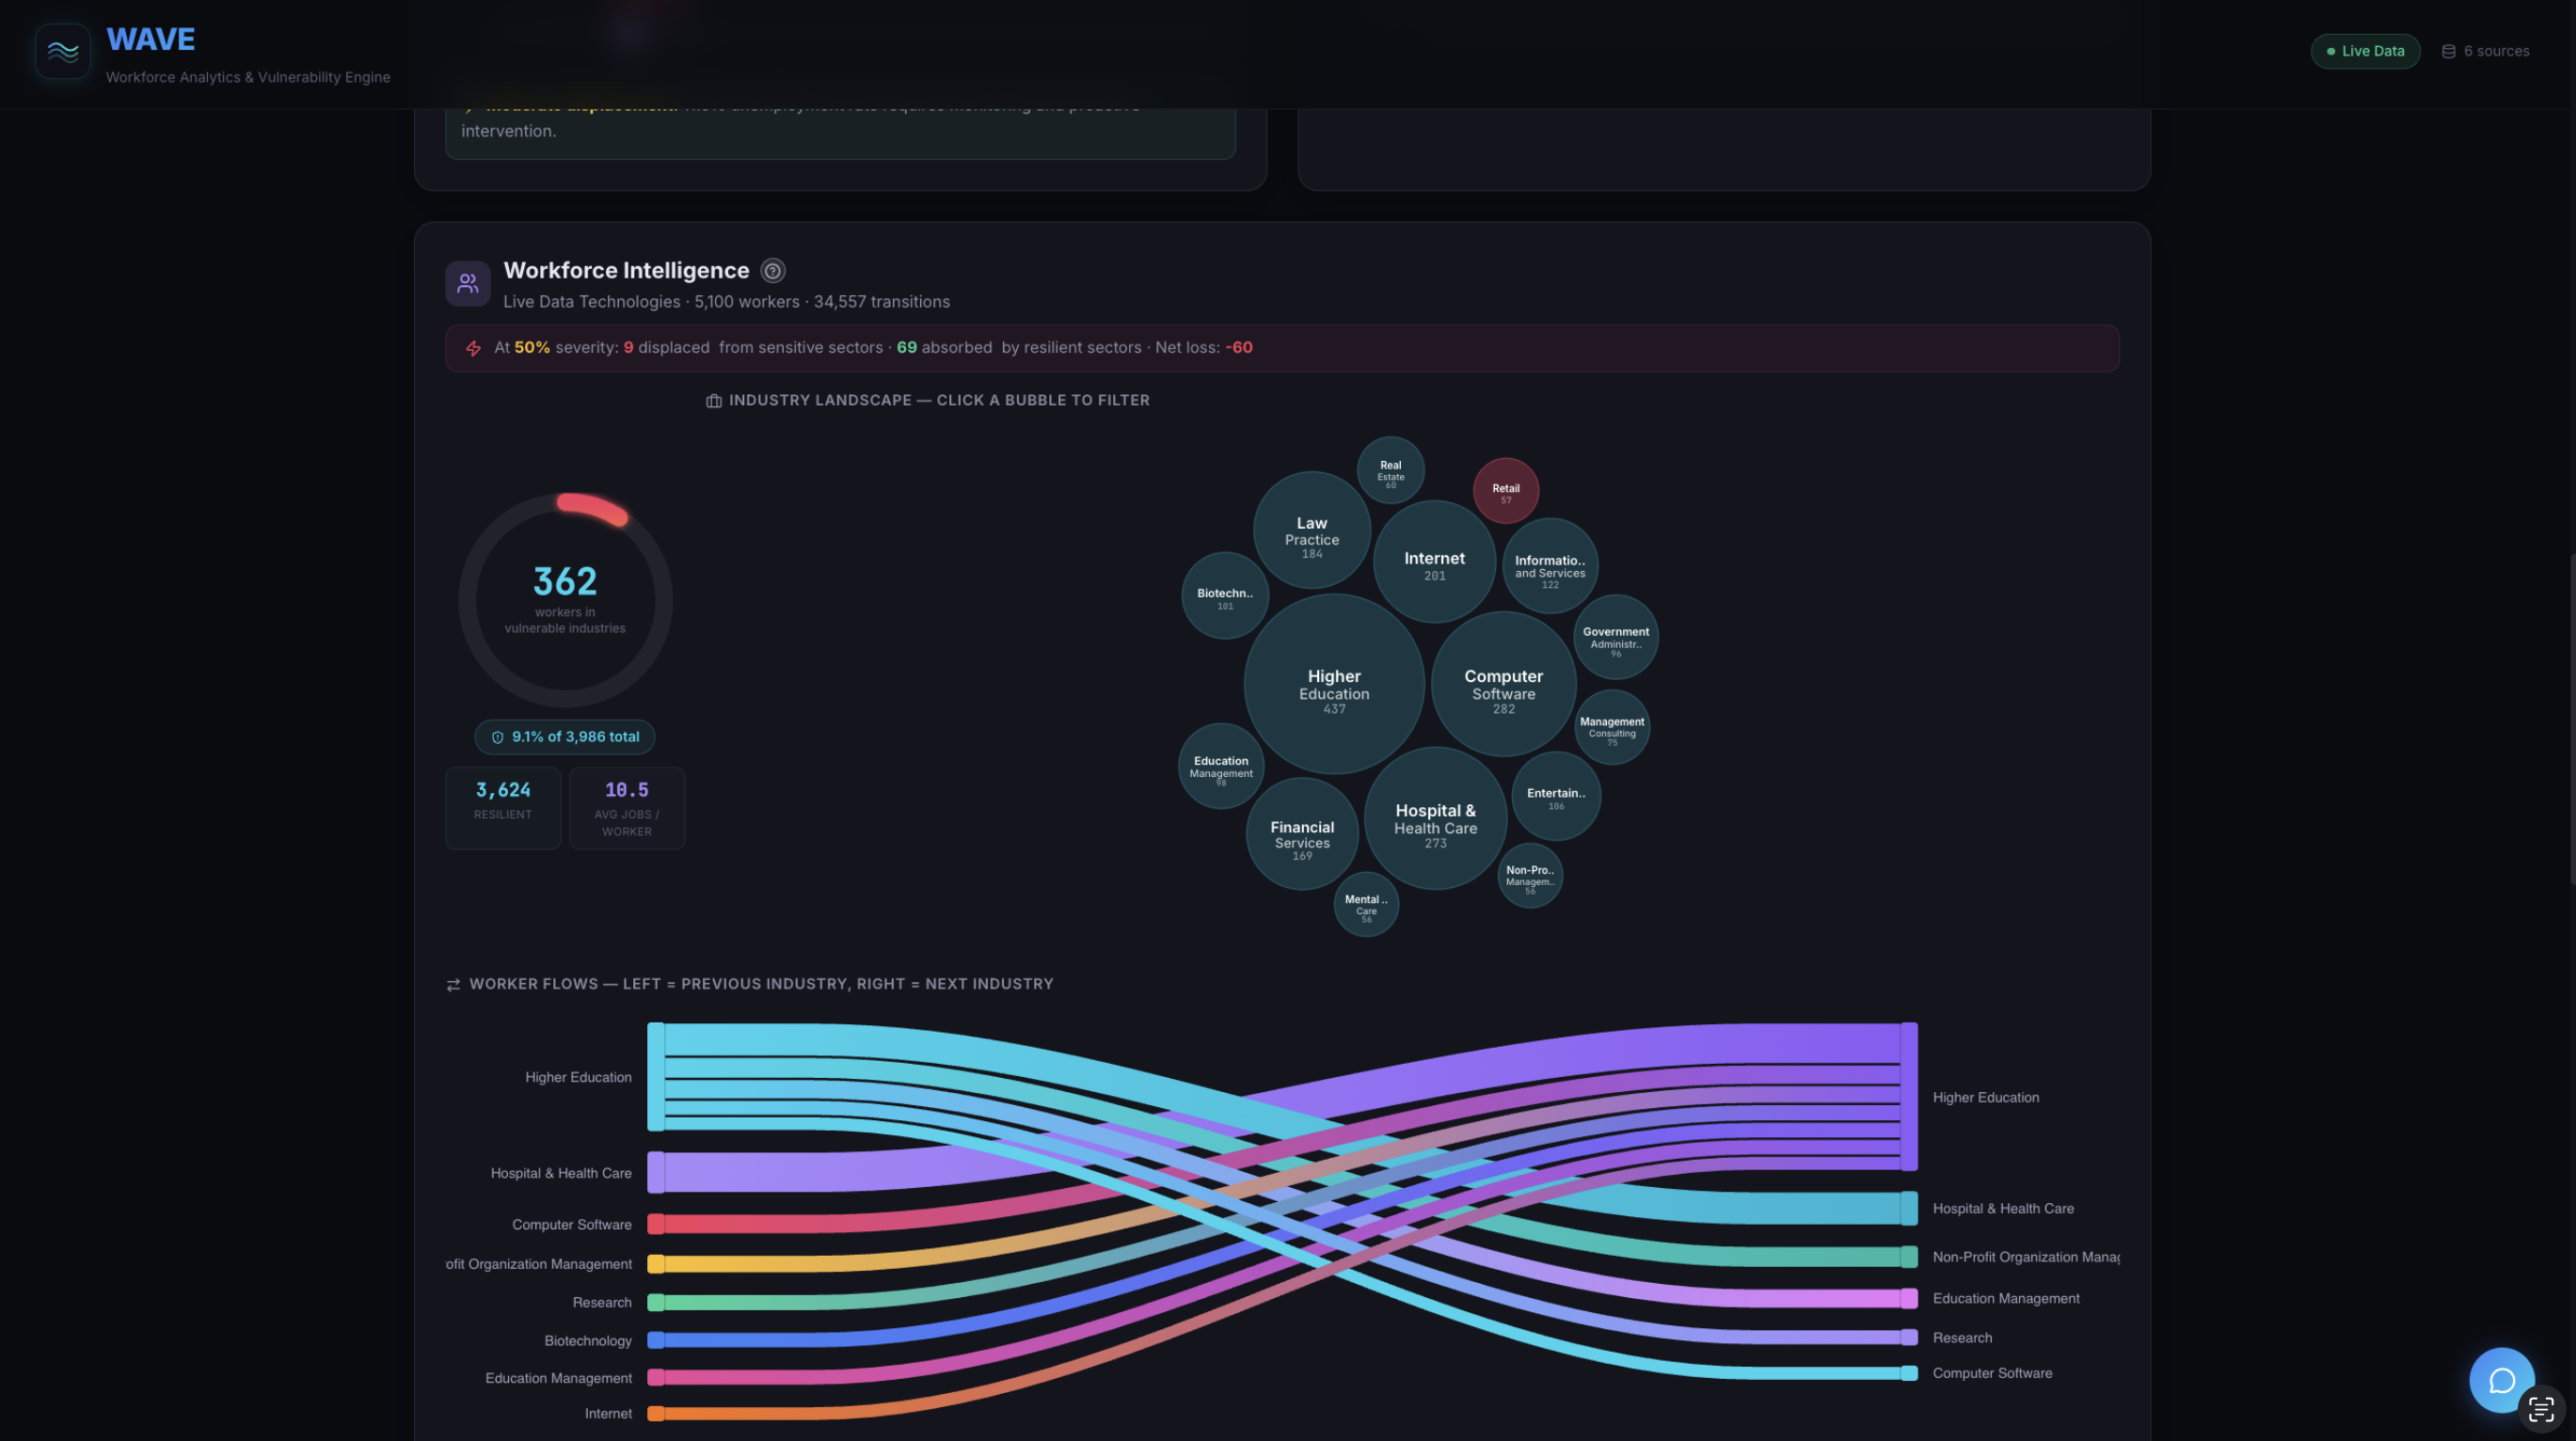Screen dimensions: 2576x1441
Task: Click the worker flows arrows icon
Action: tap(453, 985)
